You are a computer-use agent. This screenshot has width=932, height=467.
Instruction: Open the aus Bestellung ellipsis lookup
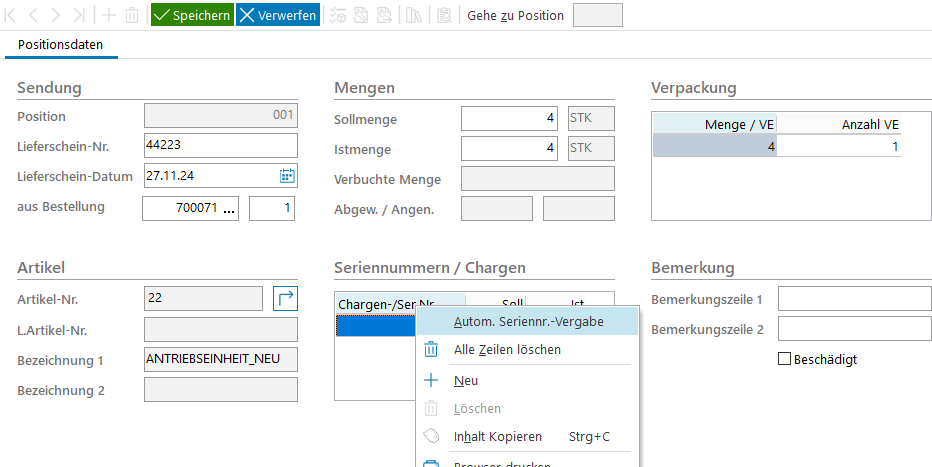point(229,208)
